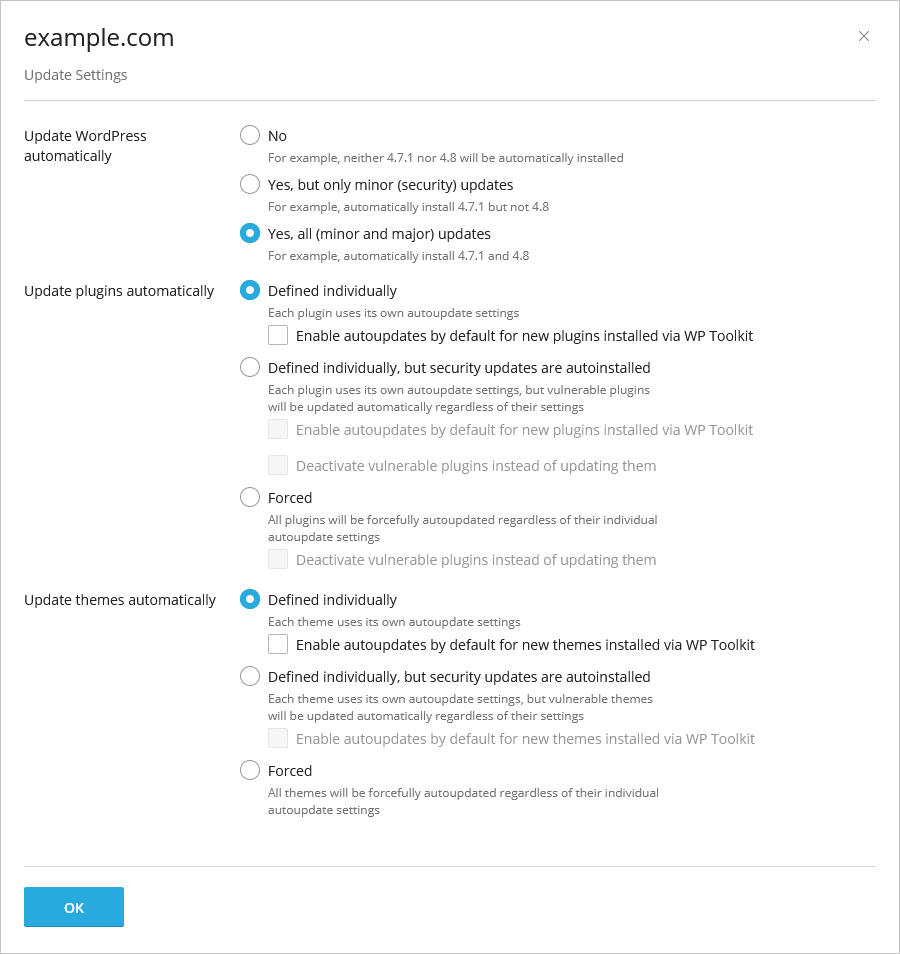Screen dimensions: 900x954
Task: Enable autoupdates for new themes checkbox
Action: point(278,645)
